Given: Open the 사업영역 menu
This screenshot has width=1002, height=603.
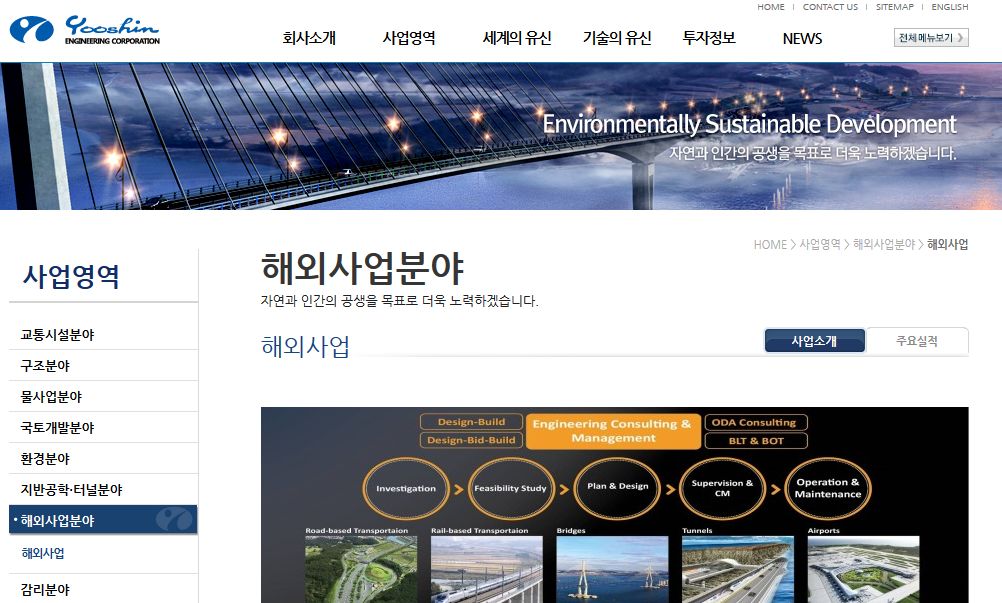Looking at the screenshot, I should tap(409, 38).
